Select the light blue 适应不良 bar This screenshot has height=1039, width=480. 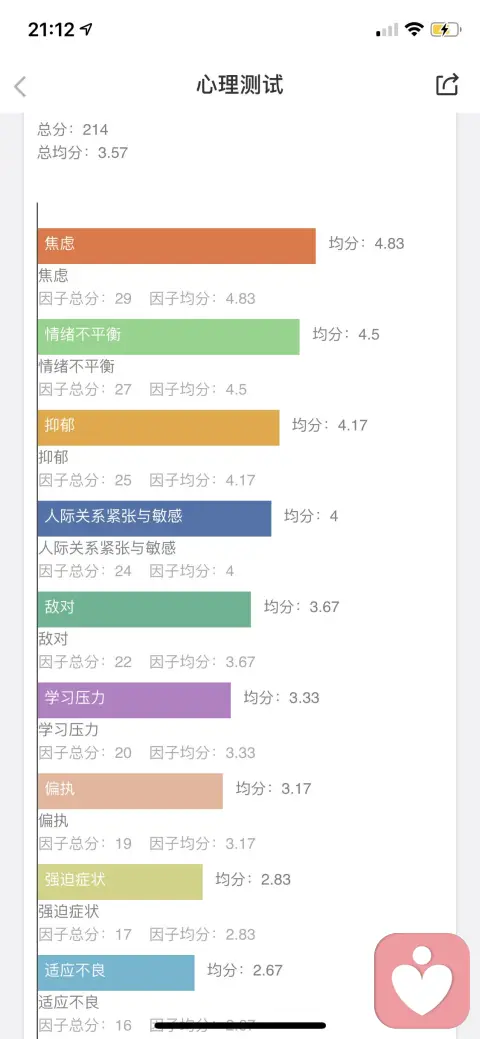point(116,972)
